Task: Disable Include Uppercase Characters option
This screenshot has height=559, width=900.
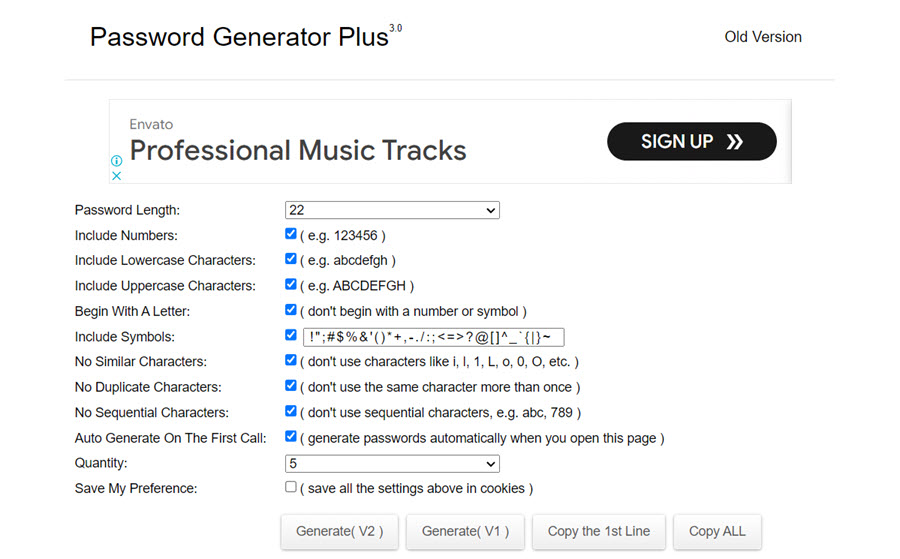Action: pos(290,285)
